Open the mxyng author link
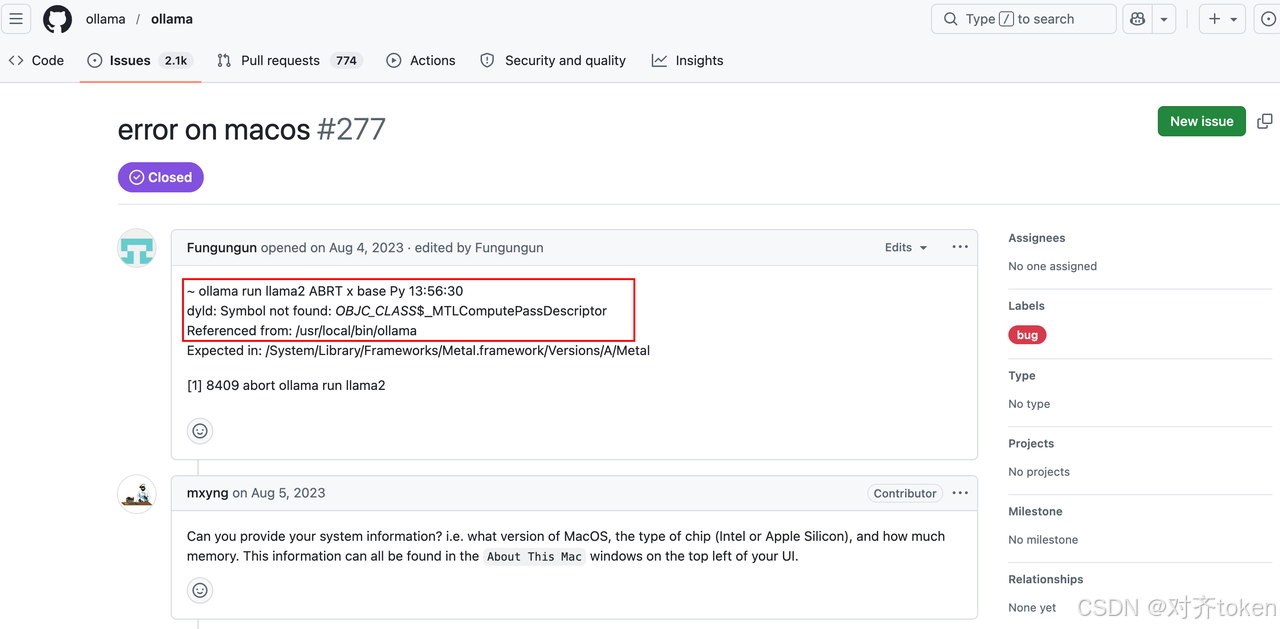The width and height of the screenshot is (1280, 629). click(x=208, y=493)
